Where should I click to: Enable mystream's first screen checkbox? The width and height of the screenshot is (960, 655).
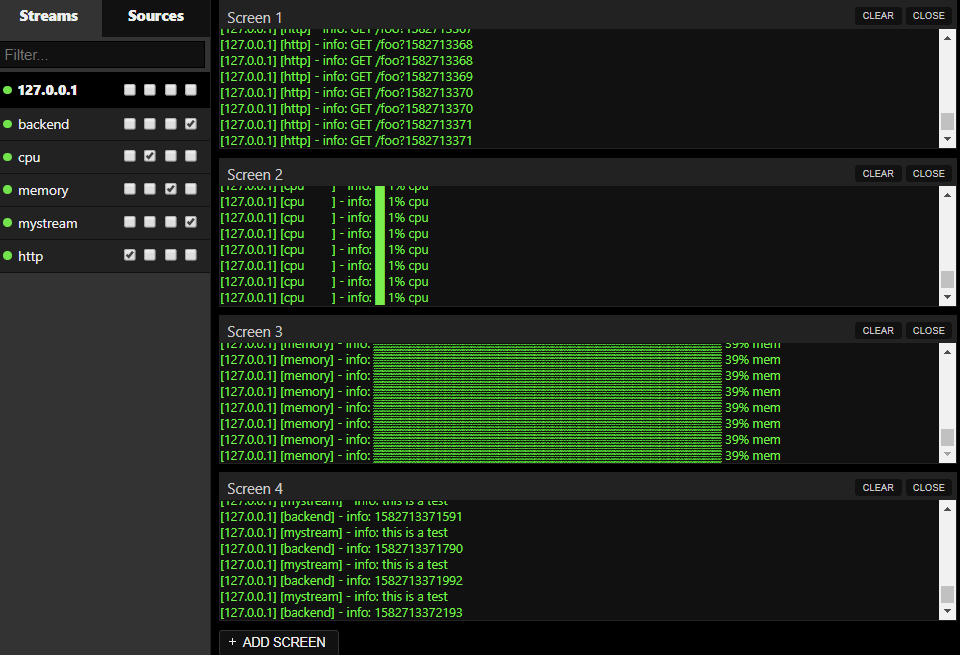click(129, 222)
